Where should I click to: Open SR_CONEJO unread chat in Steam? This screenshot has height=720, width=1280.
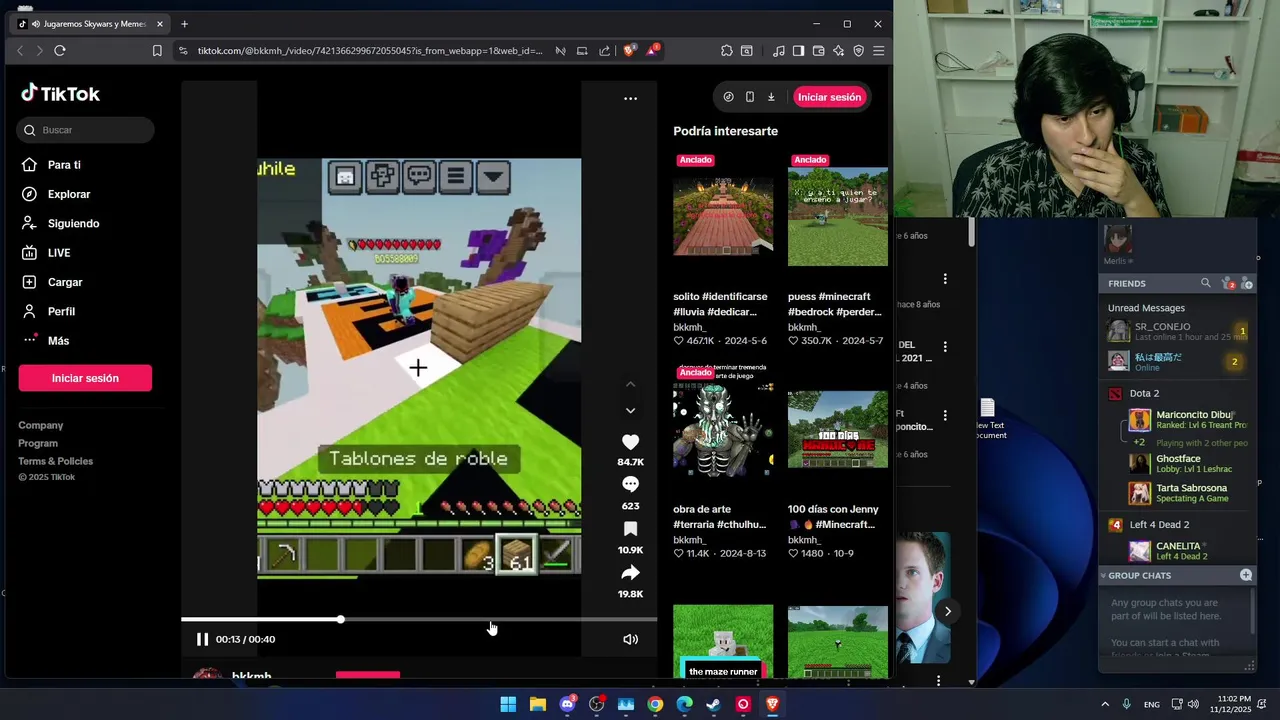coord(1178,331)
